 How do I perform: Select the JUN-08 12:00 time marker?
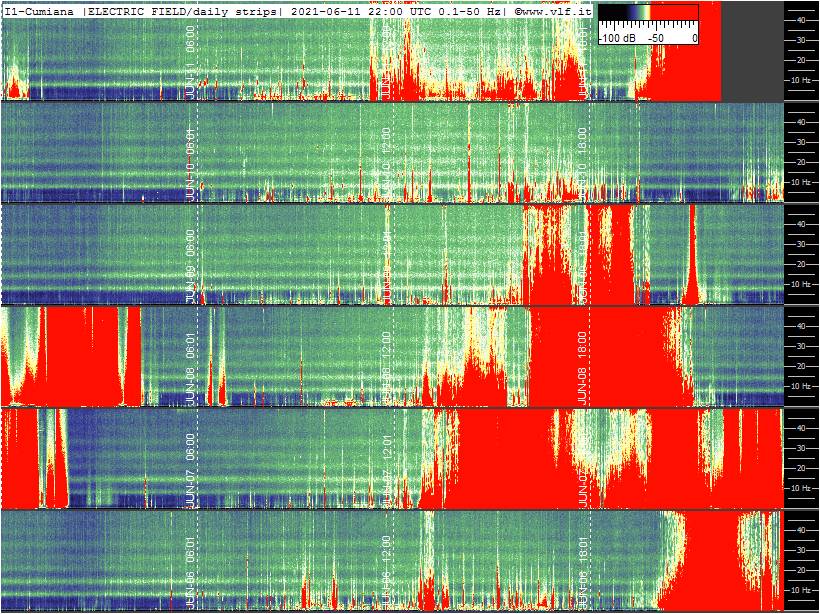tap(385, 368)
